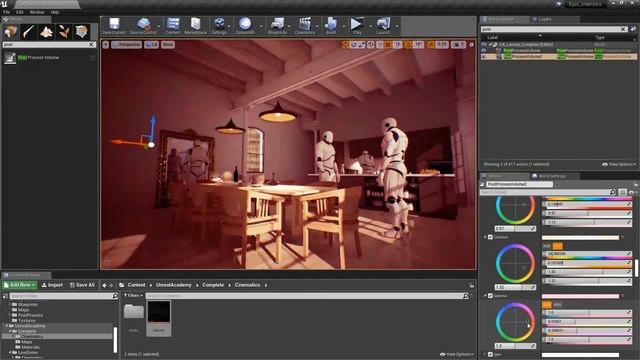Open World Outliner View Options dropdown
This screenshot has width=640, height=360.
point(619,164)
